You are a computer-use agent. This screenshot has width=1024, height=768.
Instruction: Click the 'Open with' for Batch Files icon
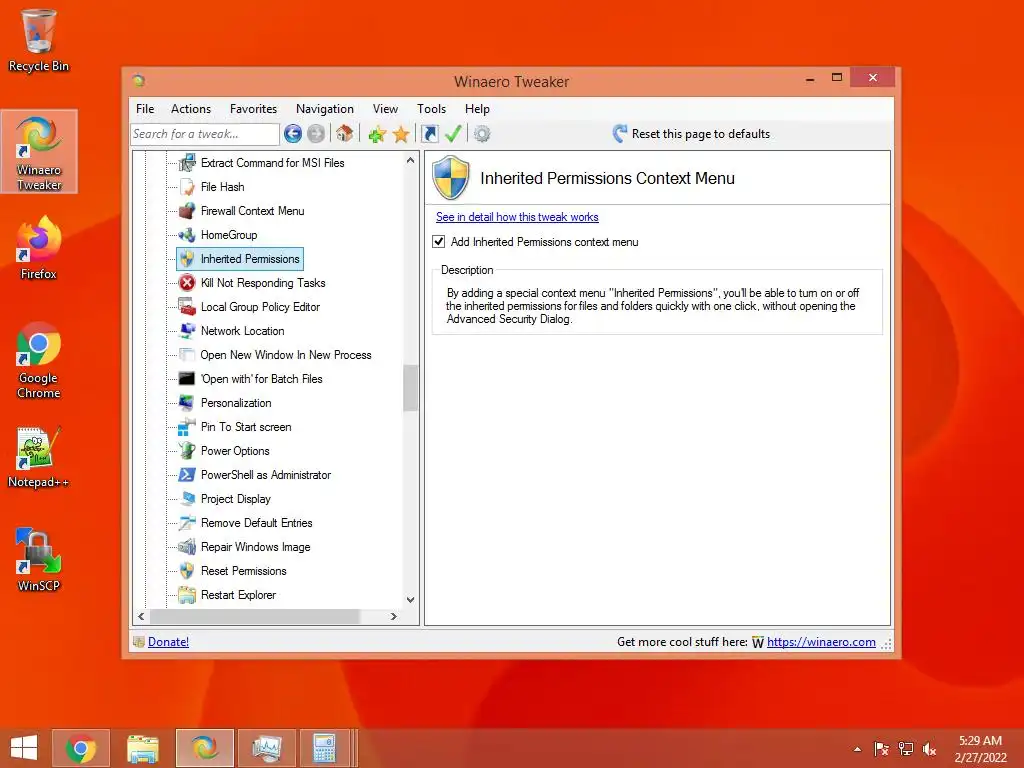click(x=187, y=379)
